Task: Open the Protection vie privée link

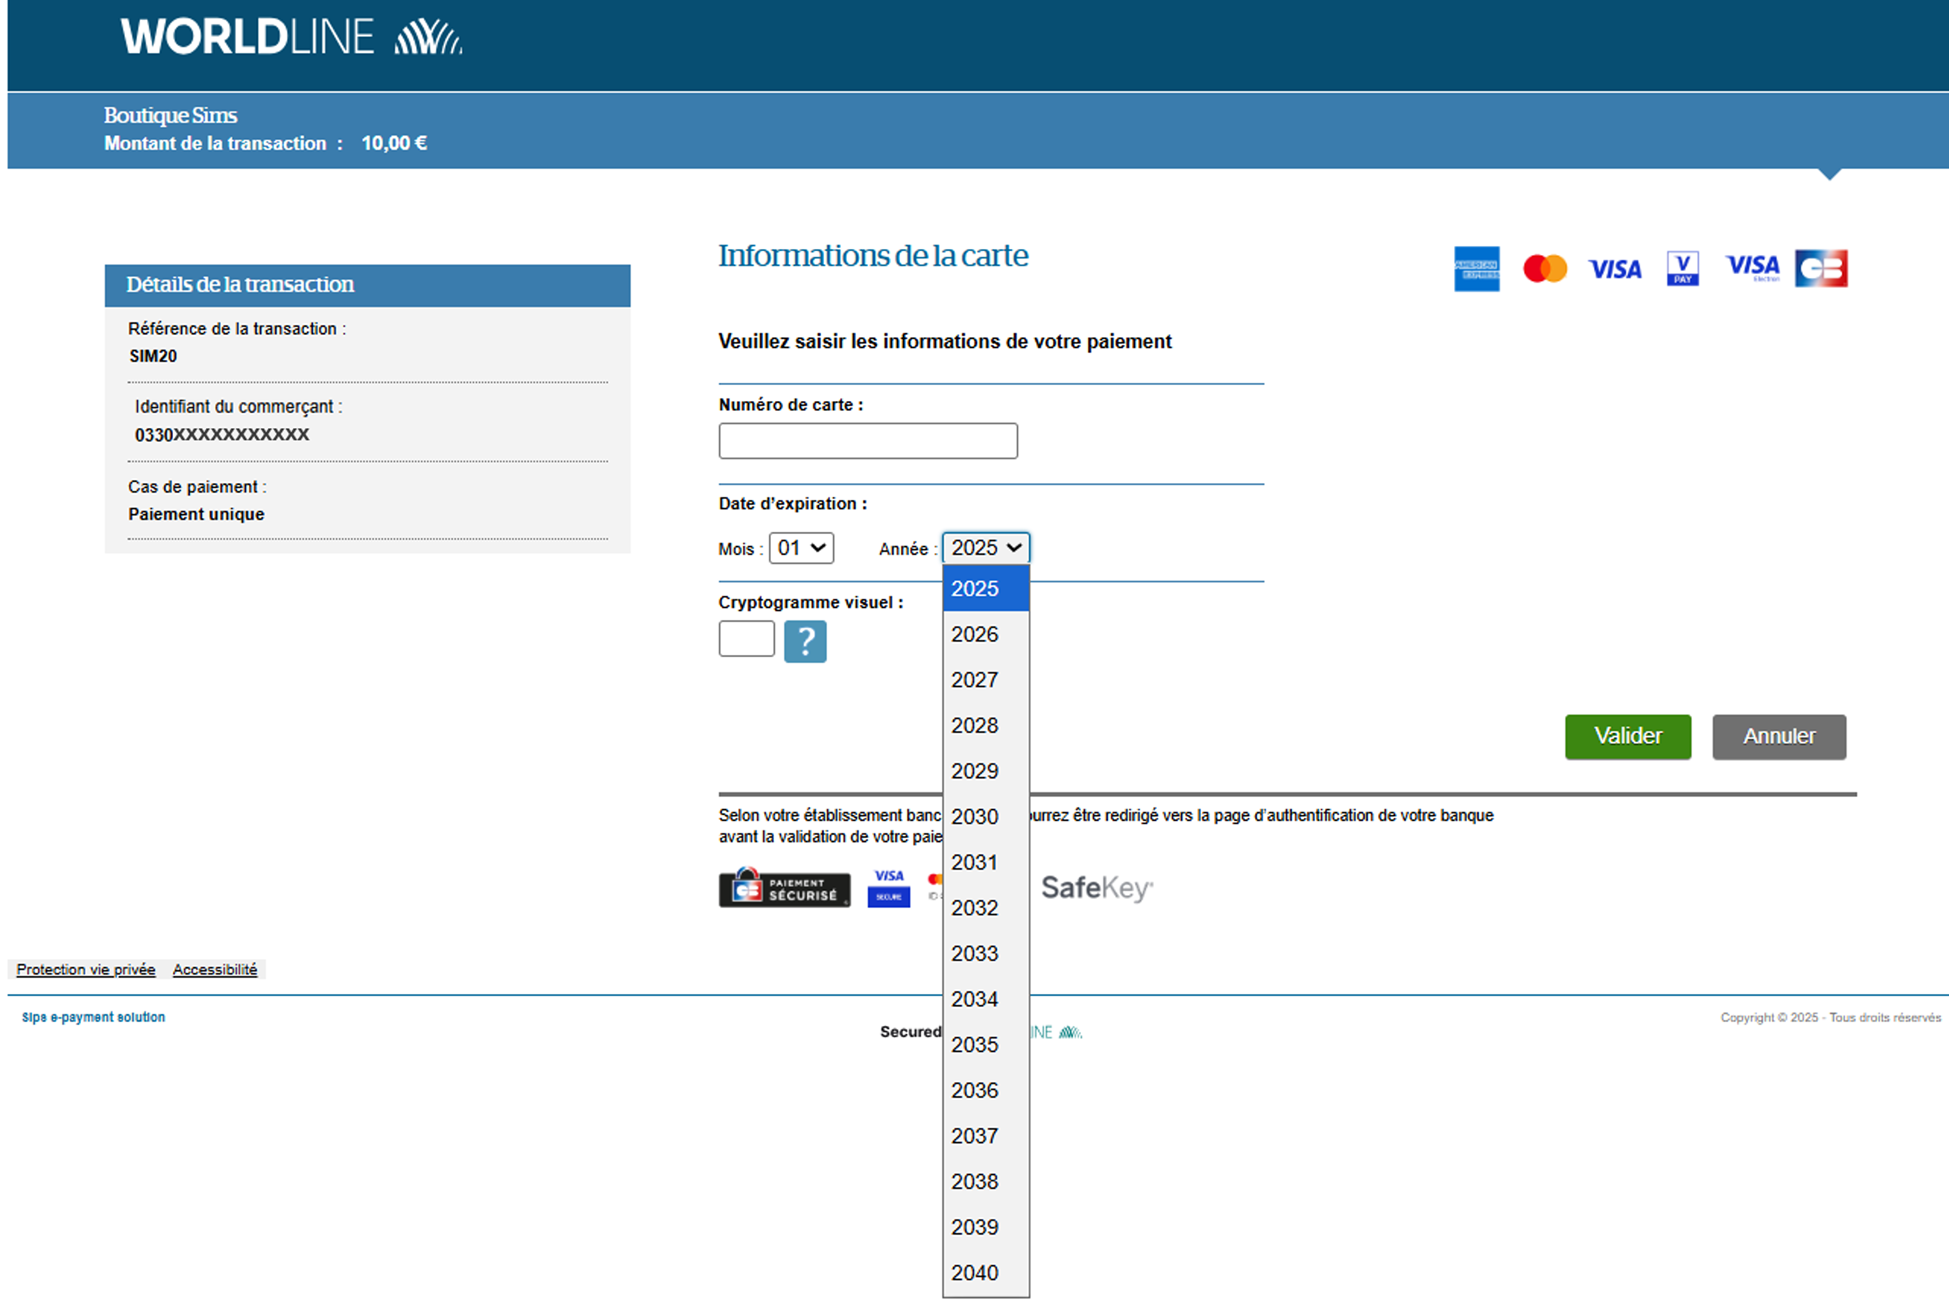Action: click(86, 969)
